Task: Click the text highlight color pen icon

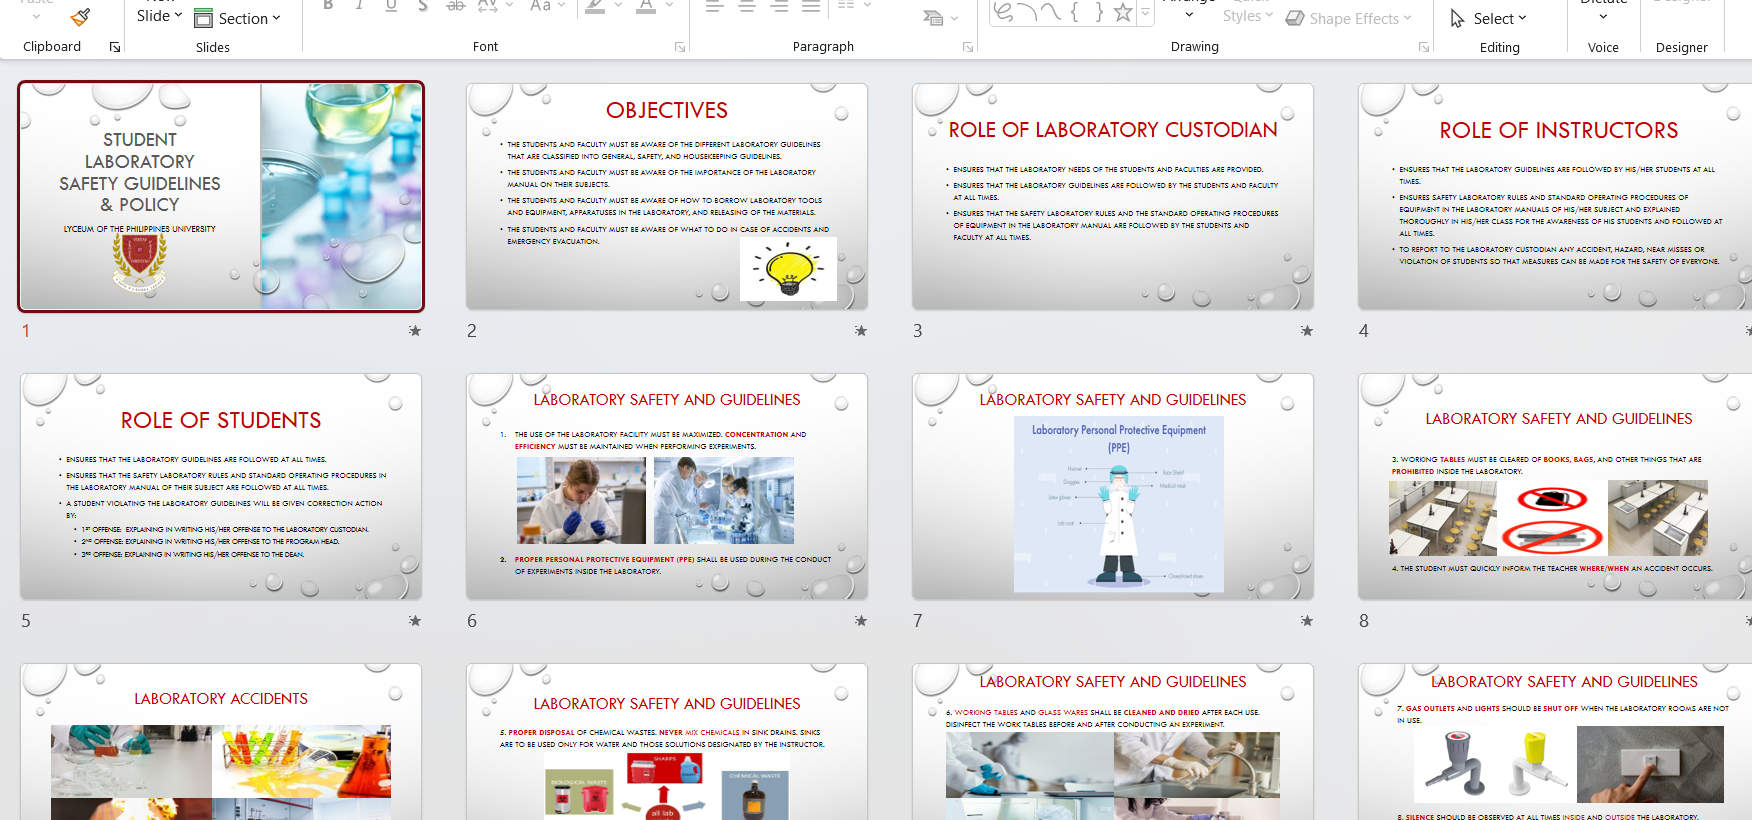Action: (595, 6)
